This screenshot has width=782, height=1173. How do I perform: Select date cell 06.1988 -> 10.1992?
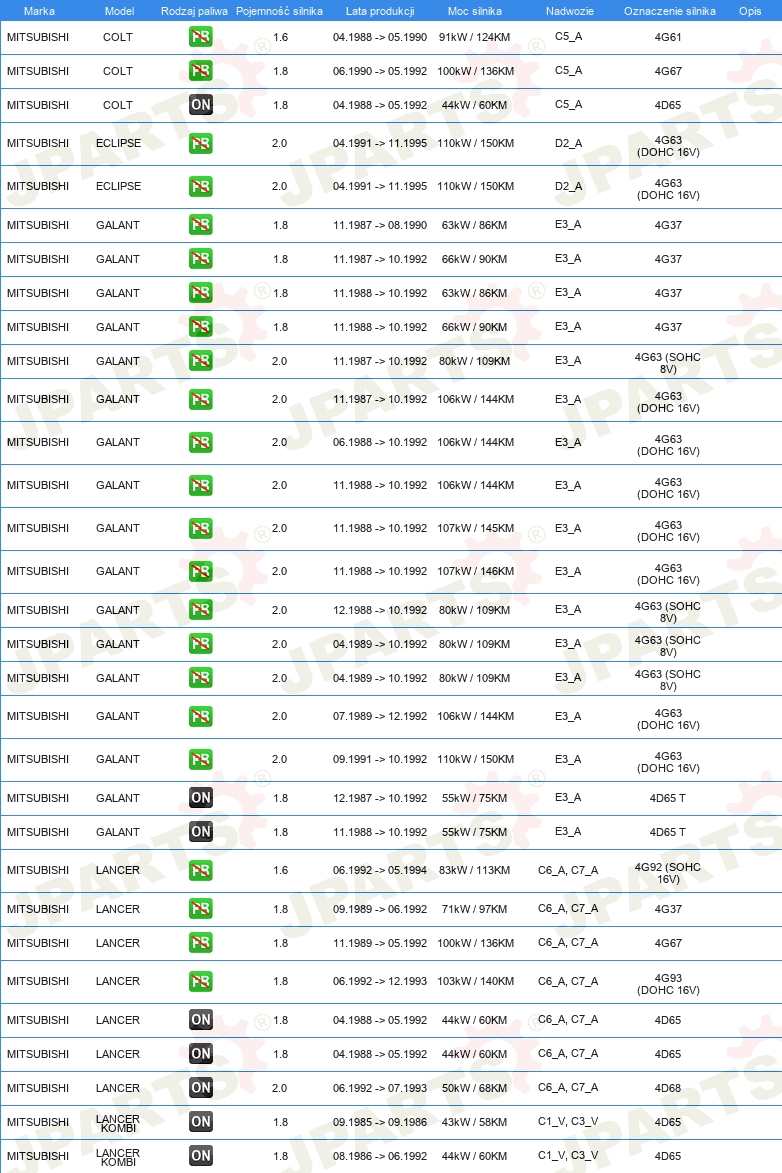[x=380, y=442]
